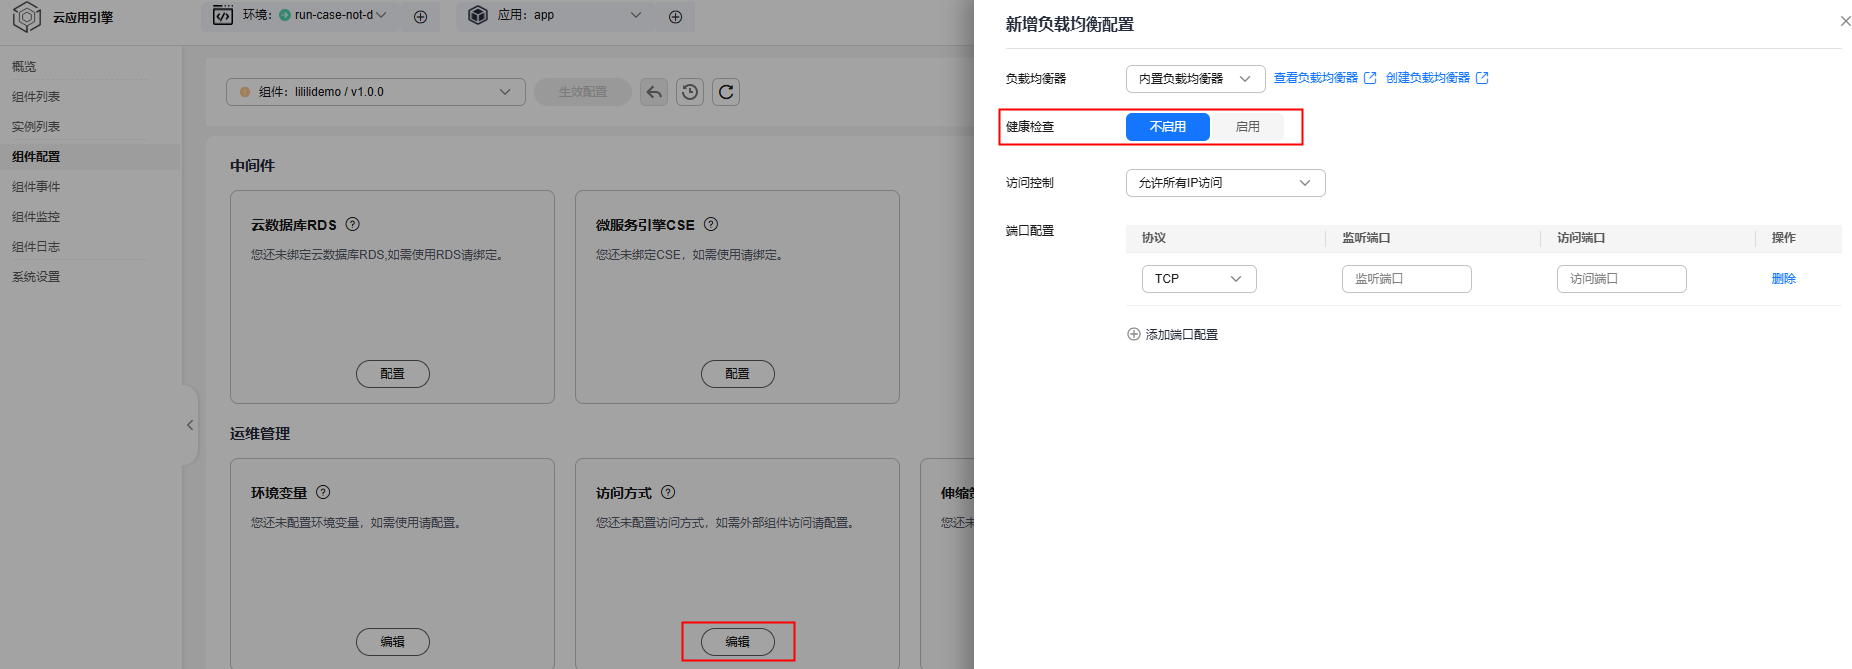
Task: Open the 内置负载均衡器 dropdown
Action: click(1195, 79)
